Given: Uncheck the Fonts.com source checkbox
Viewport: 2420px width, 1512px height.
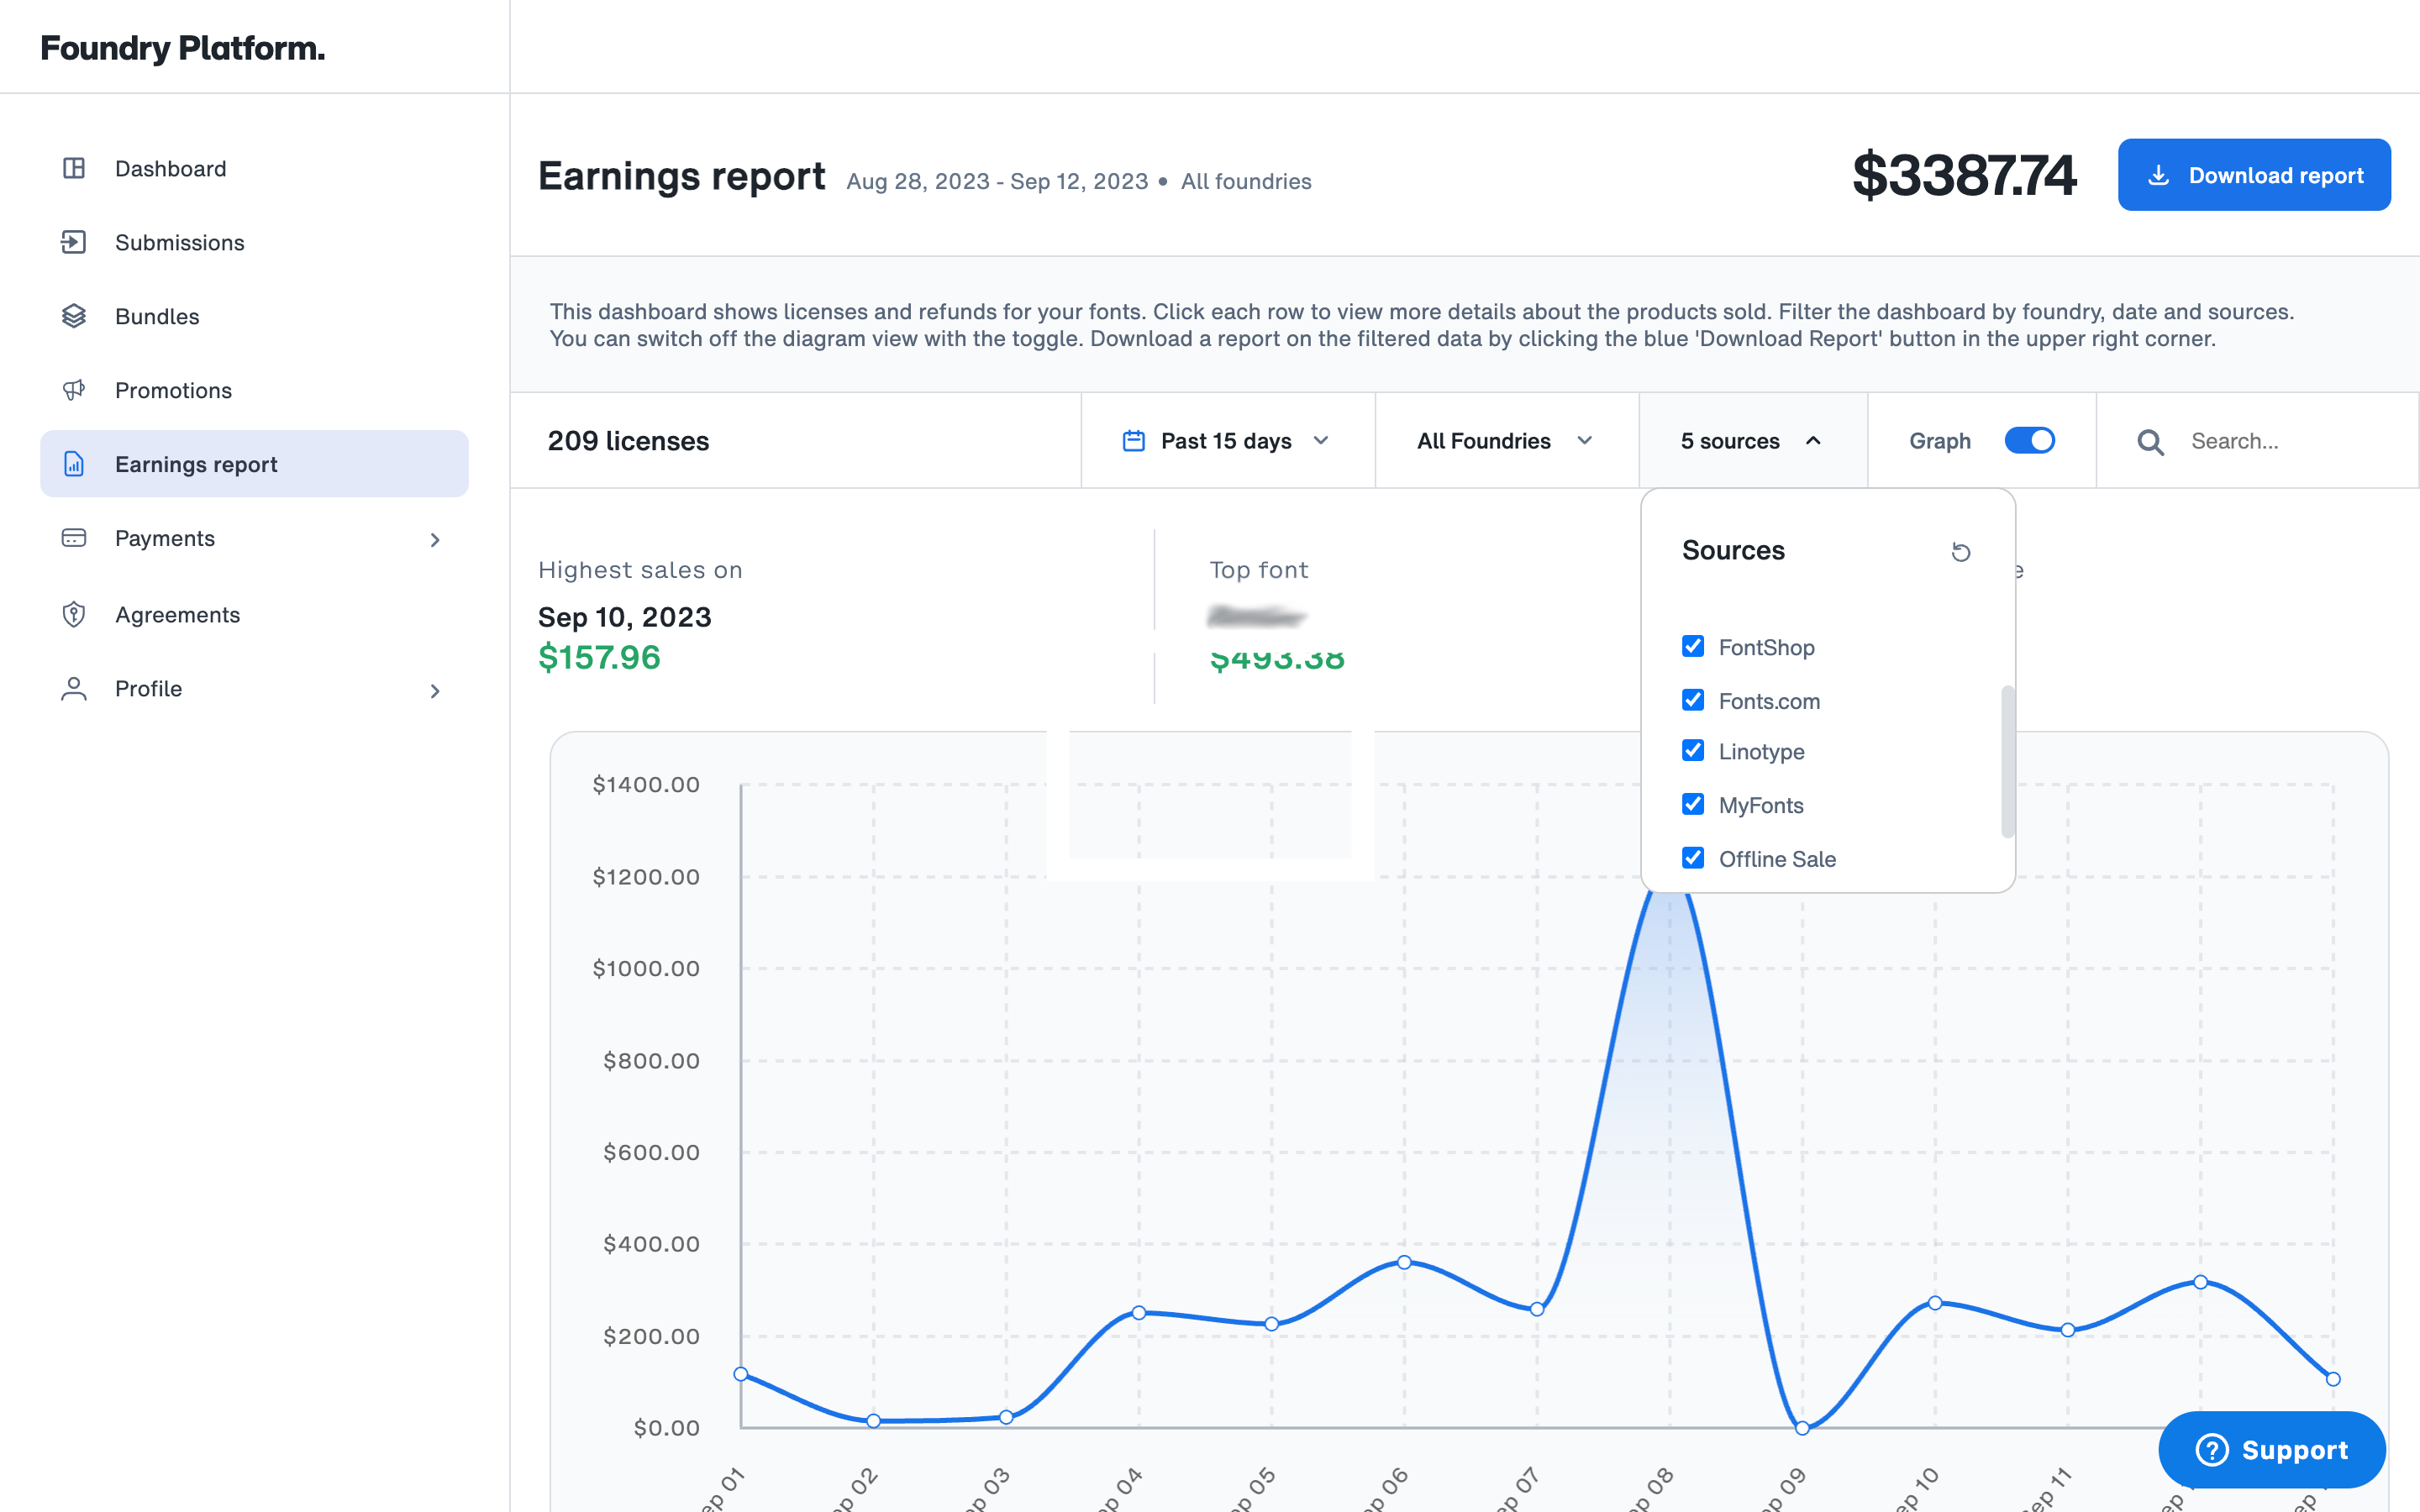Looking at the screenshot, I should (1693, 700).
